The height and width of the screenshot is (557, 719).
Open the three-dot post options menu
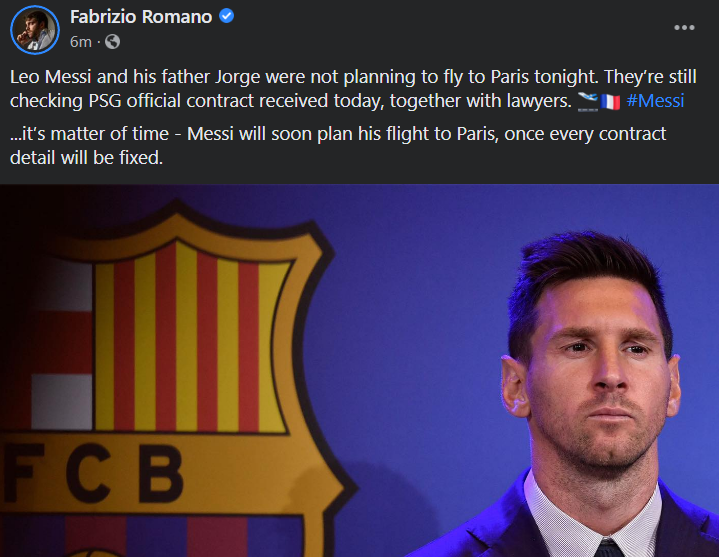(684, 28)
